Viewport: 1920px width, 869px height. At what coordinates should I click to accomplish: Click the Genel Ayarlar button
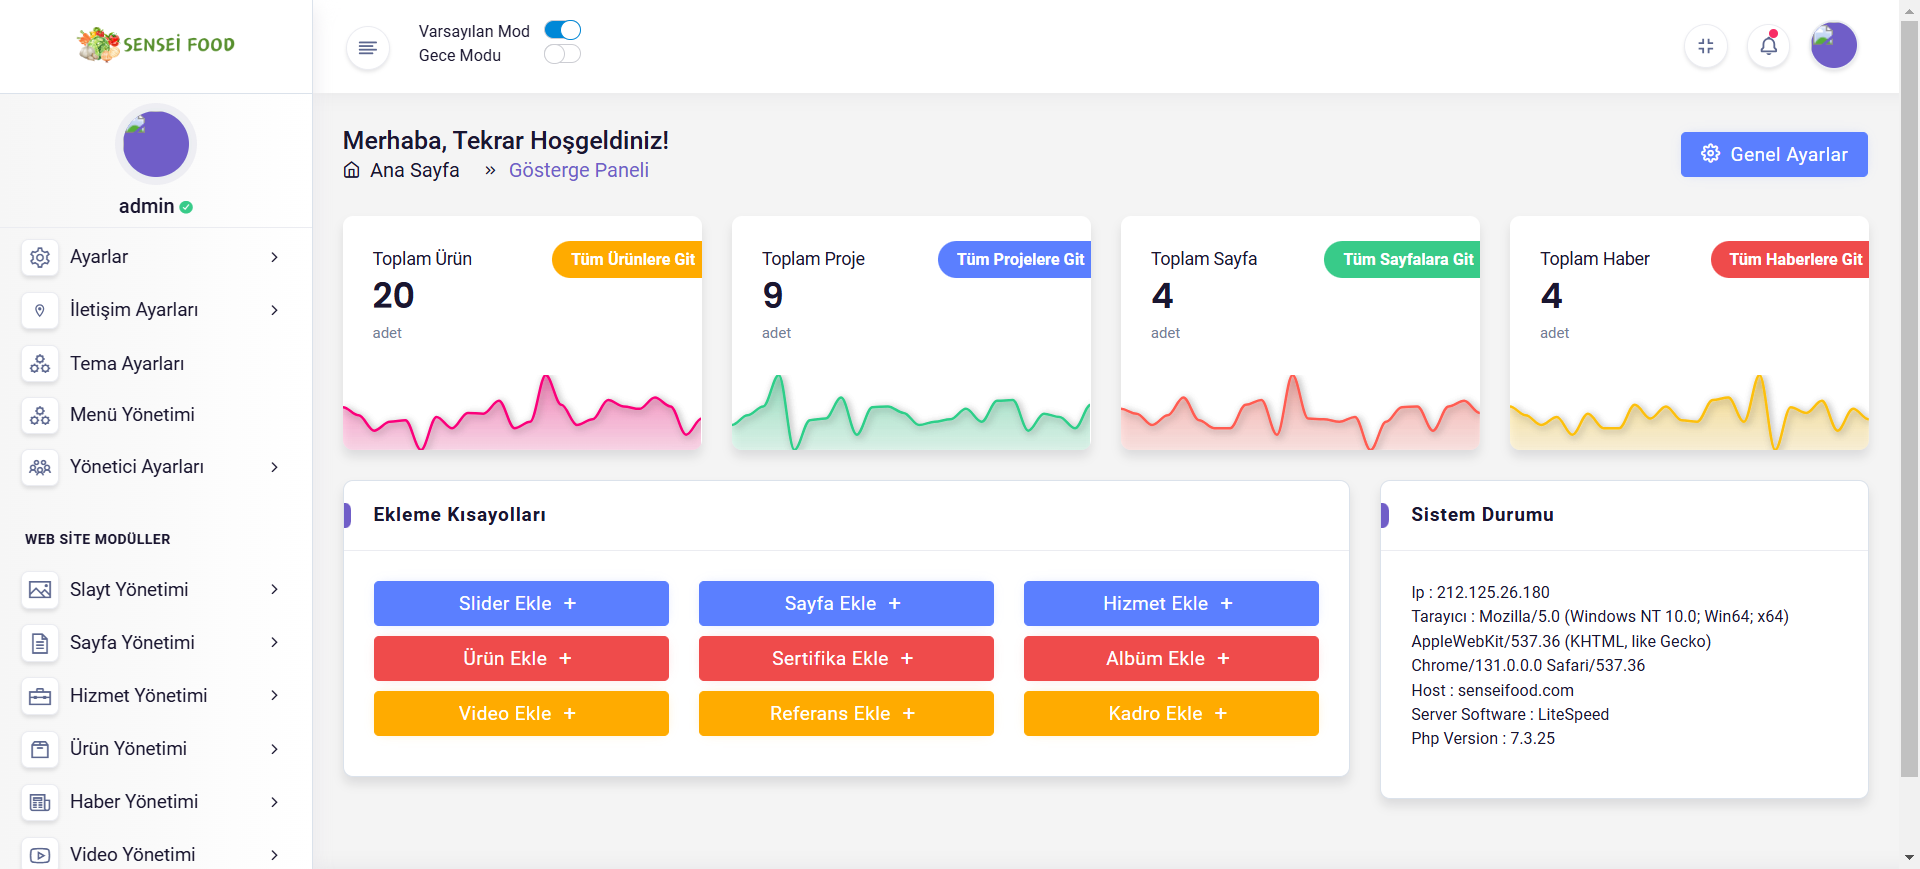coord(1773,154)
